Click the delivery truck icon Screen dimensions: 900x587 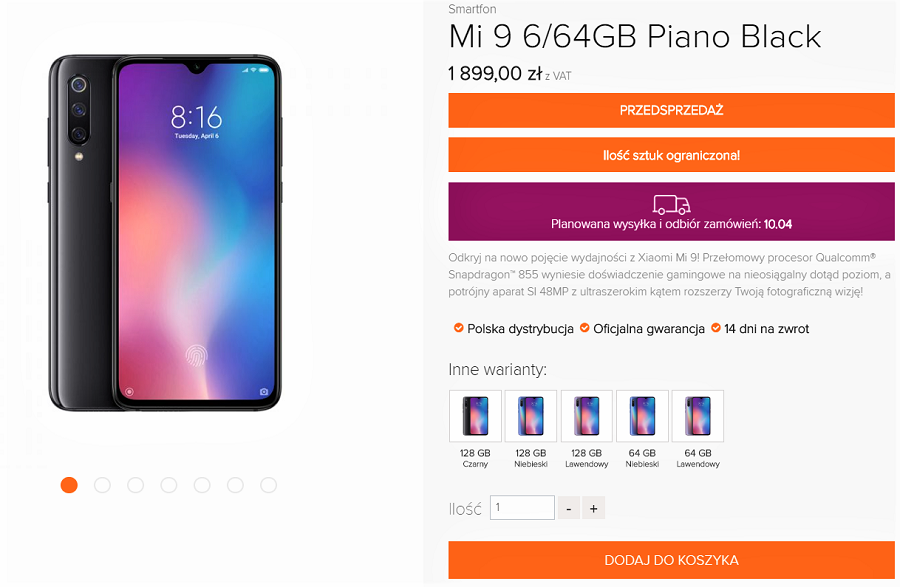(671, 204)
